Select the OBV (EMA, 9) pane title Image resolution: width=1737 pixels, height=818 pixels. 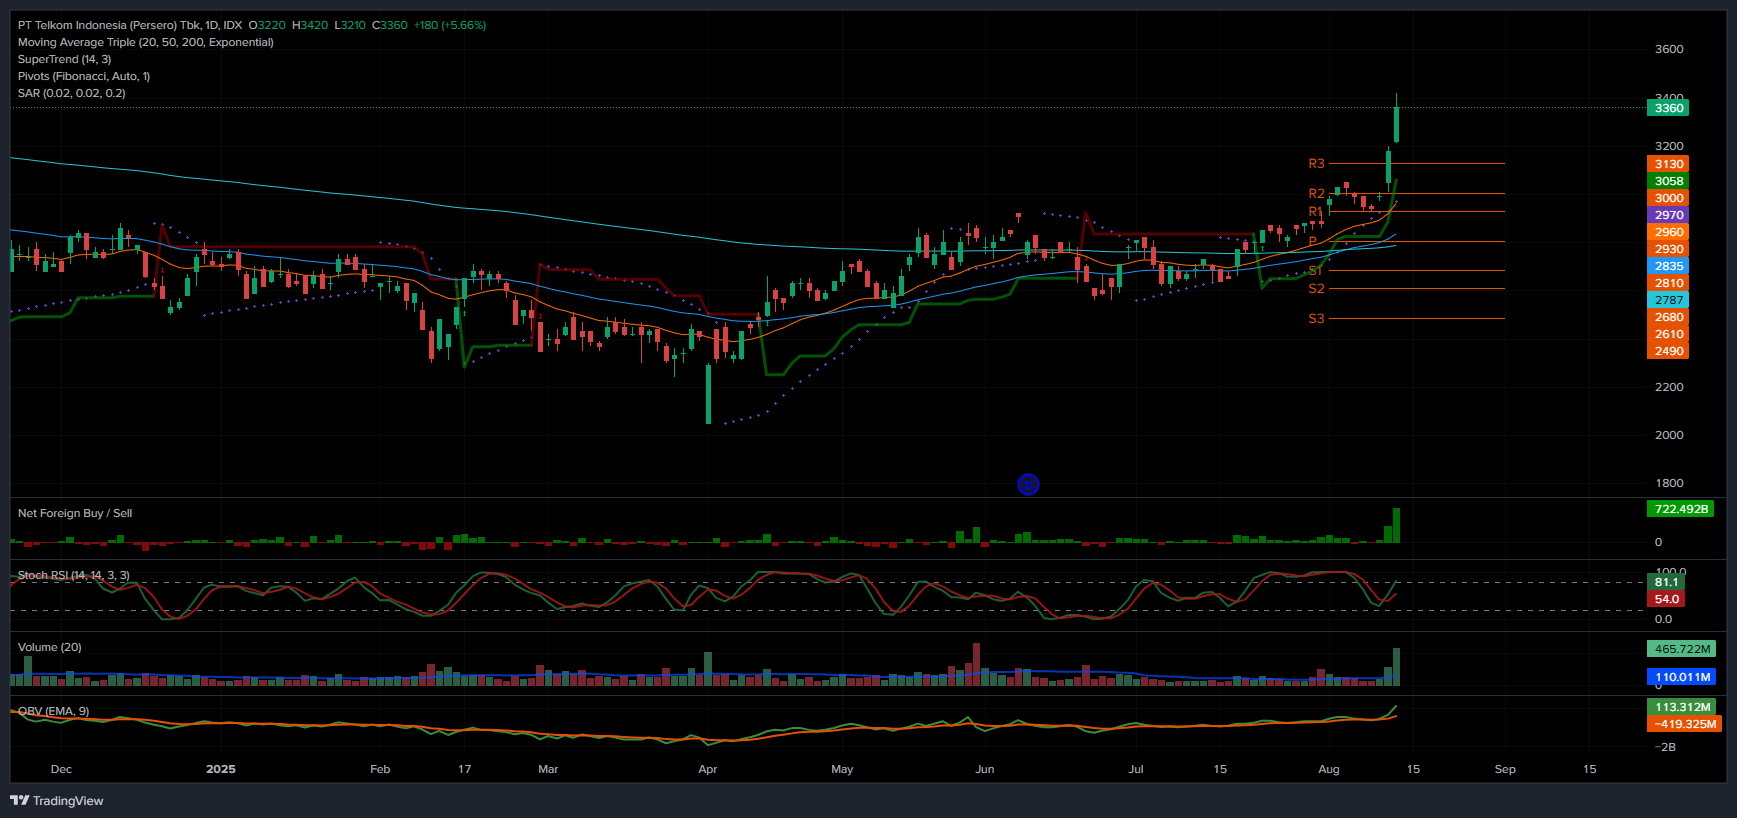click(x=53, y=711)
